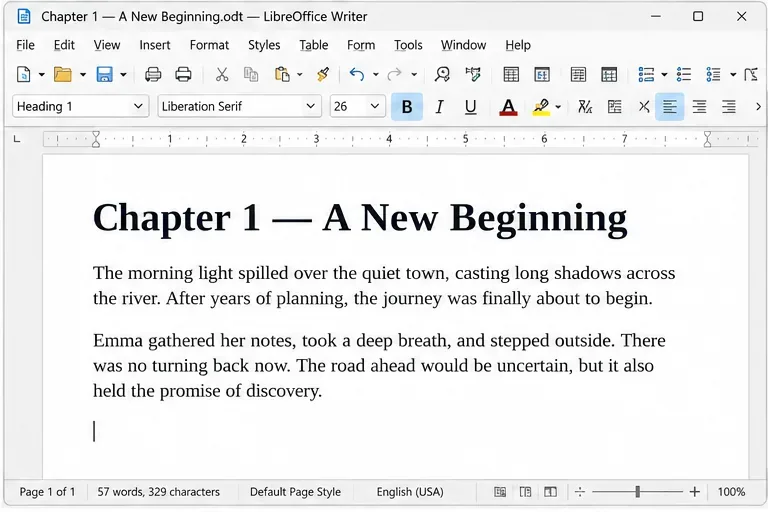Open the Edit menu
Screen dimensions: 768x512
[x=64, y=45]
